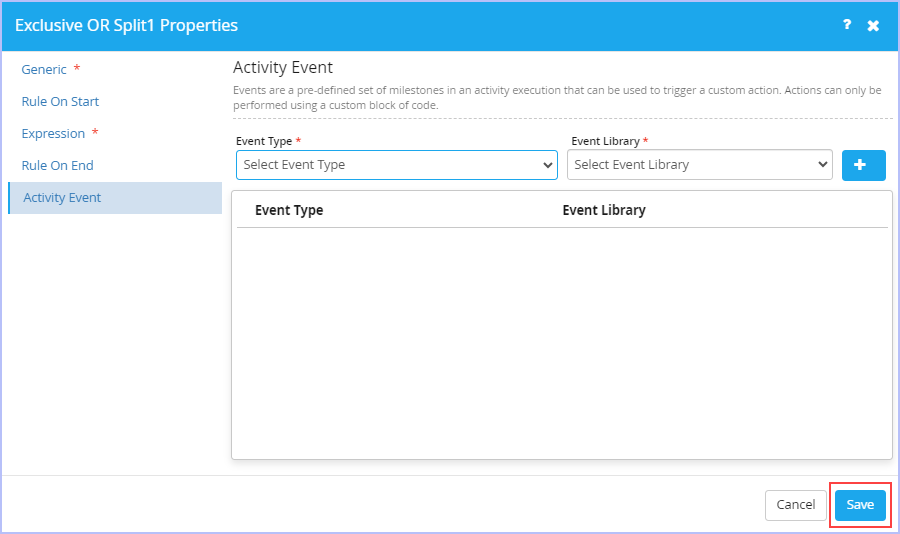The image size is (900, 534).
Task: Click the Event Type dropdown chevron arrow
Action: click(x=548, y=165)
